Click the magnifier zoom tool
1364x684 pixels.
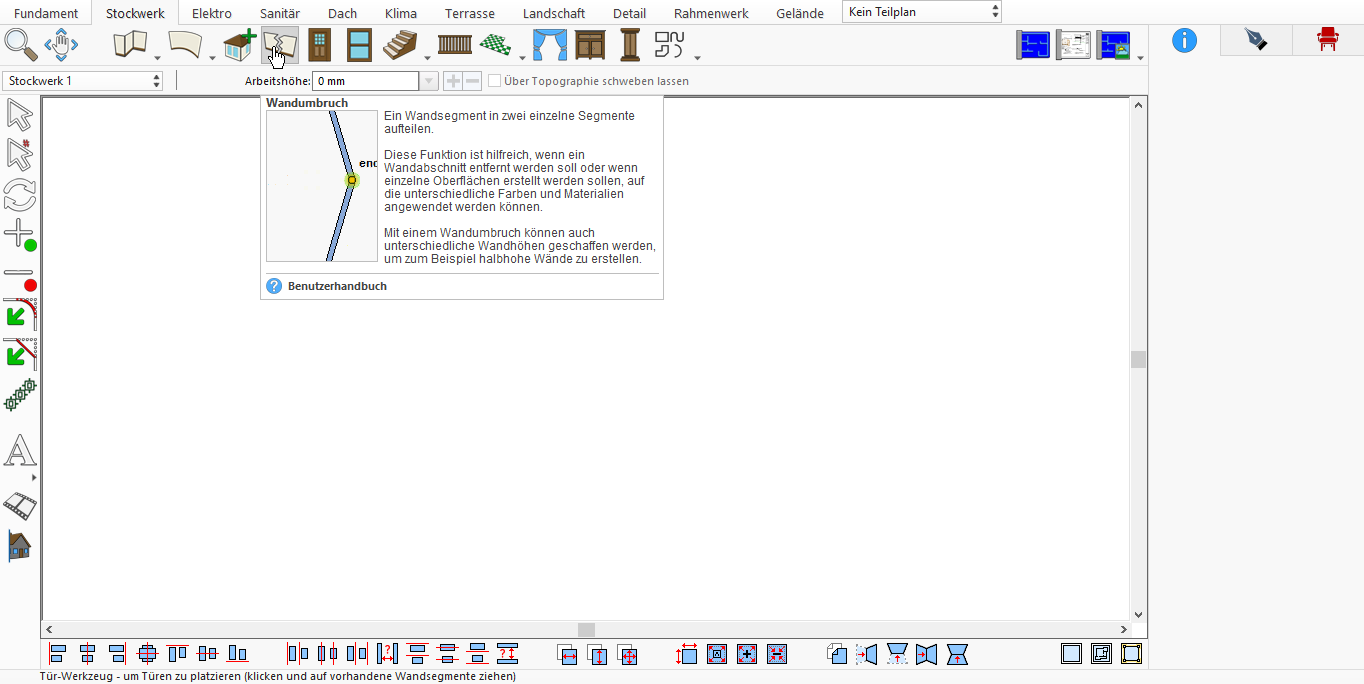tap(21, 45)
